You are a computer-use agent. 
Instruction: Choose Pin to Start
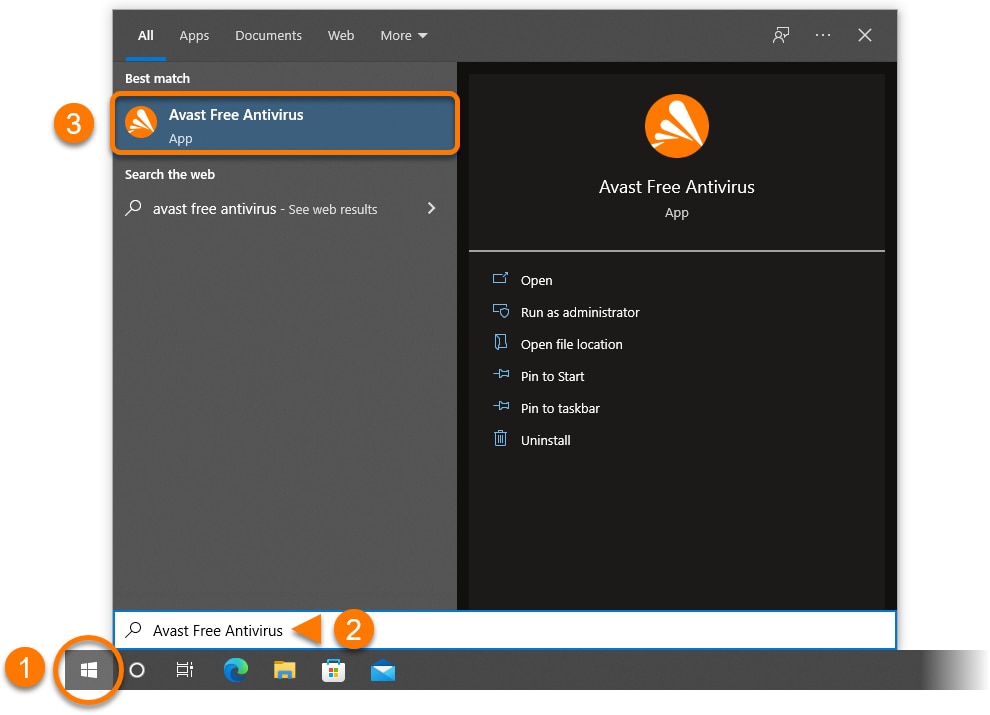(552, 376)
